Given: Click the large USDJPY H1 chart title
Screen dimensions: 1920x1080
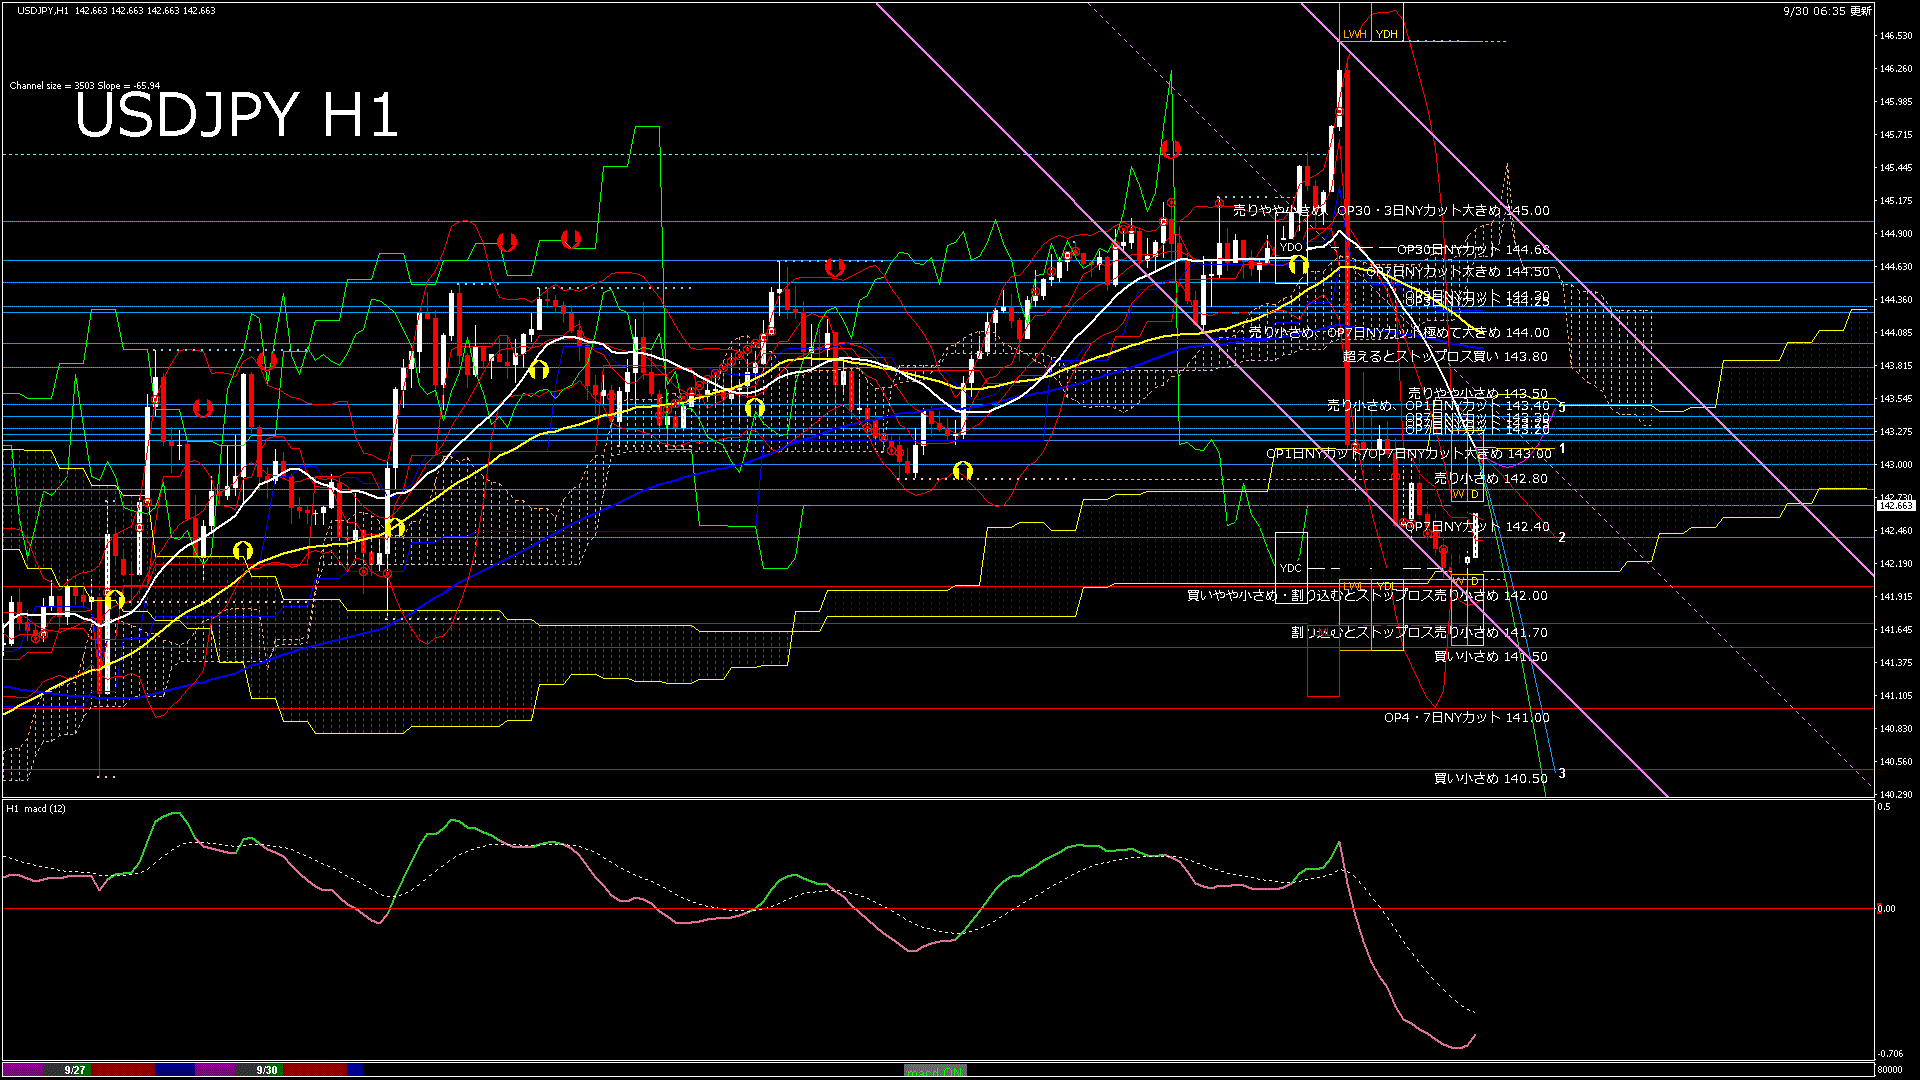Looking at the screenshot, I should [237, 114].
